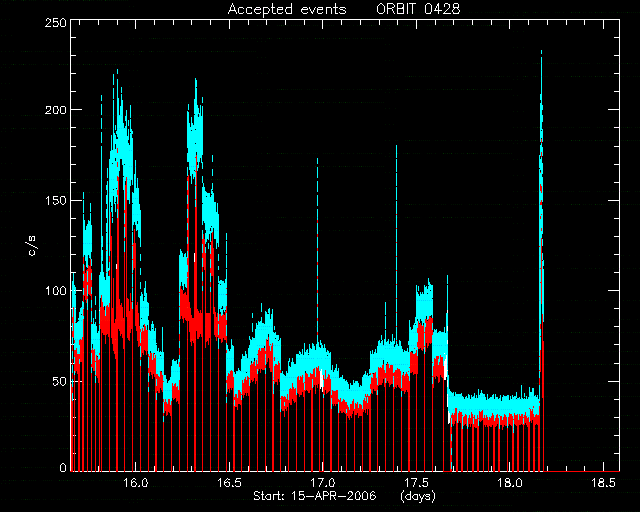
Task: Click the 100 y-axis tick label
Action: [x=55, y=291]
